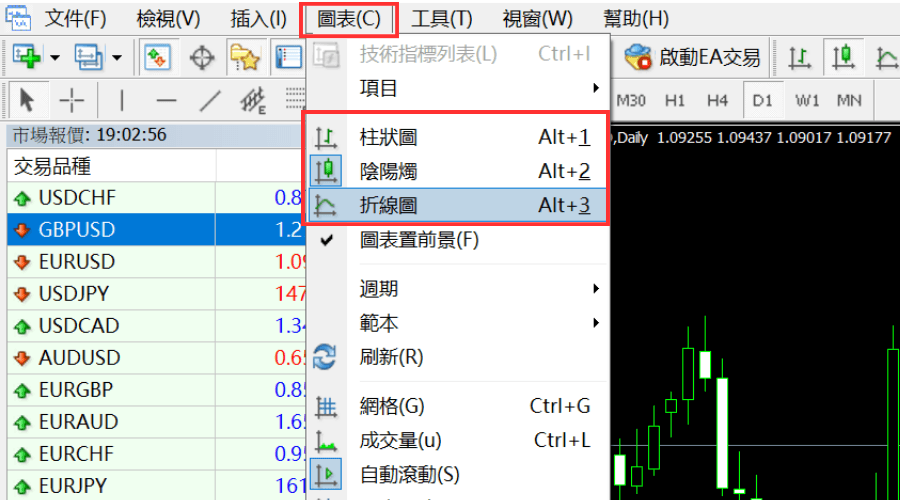This screenshot has width=900, height=500.
Task: Toggle 自動滾動(S) auto scroll option
Action: pyautogui.click(x=409, y=473)
